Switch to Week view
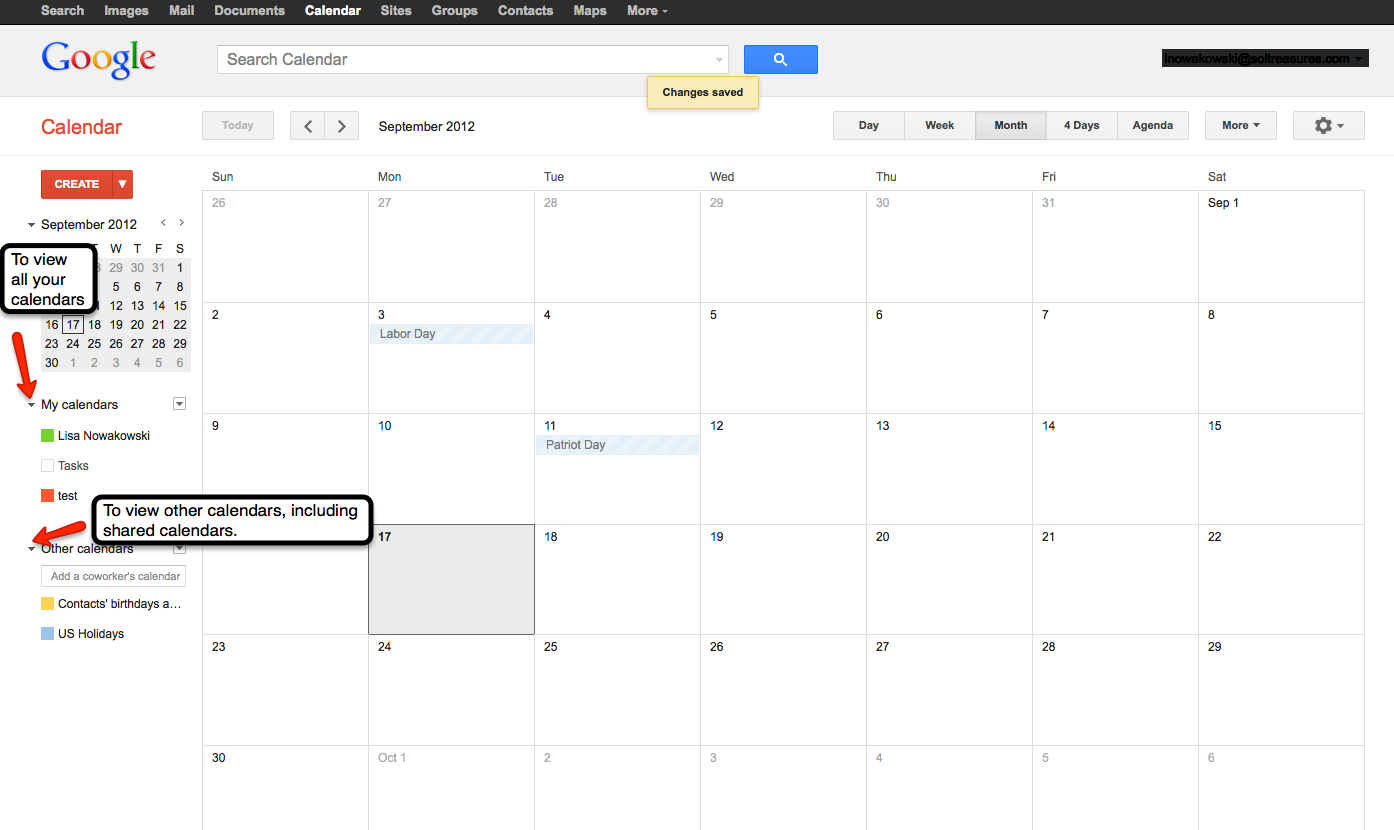Viewport: 1394px width, 830px height. [x=939, y=126]
